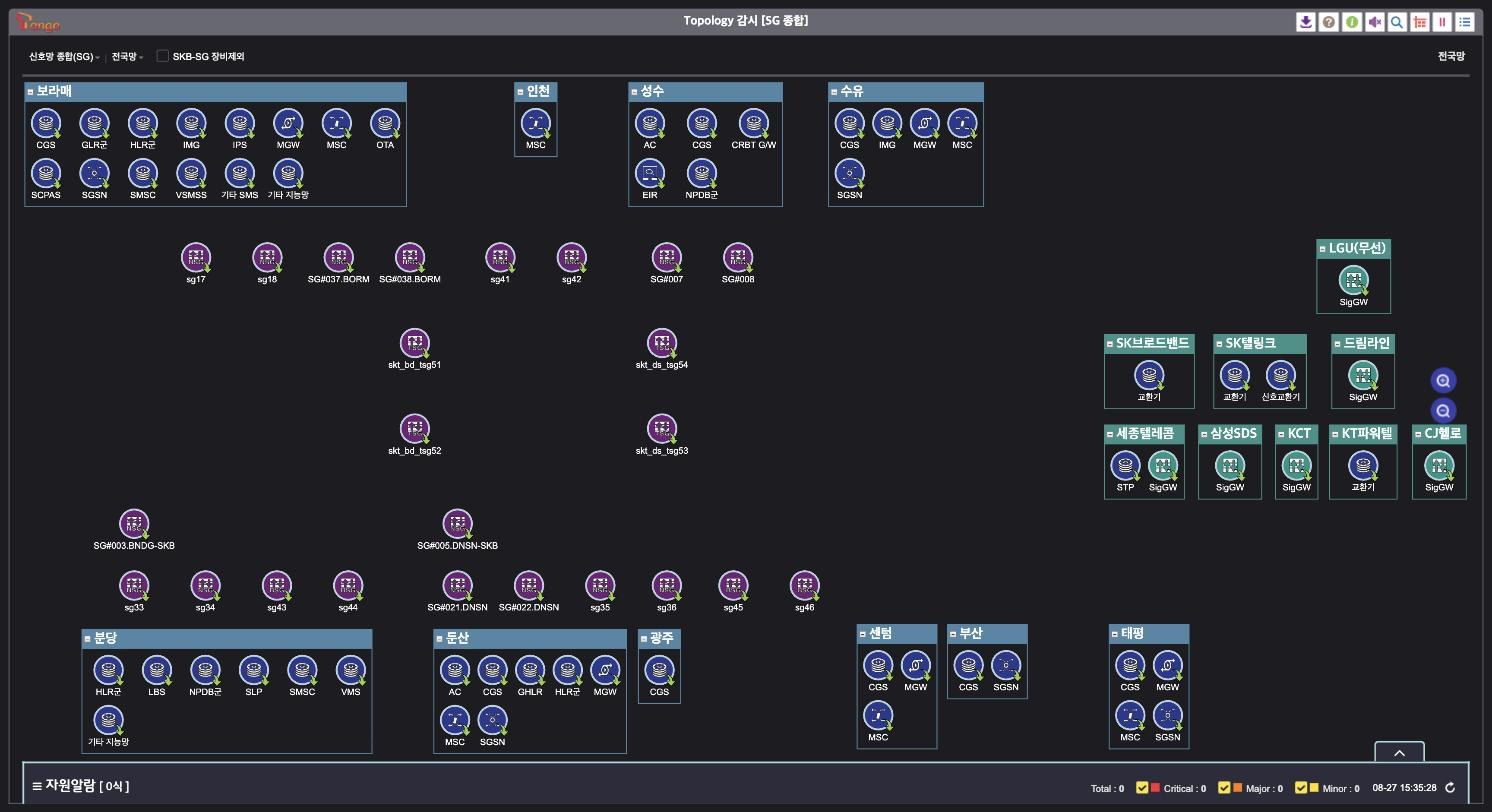Click the zoom out magnifier button
1492x812 pixels.
(x=1443, y=410)
